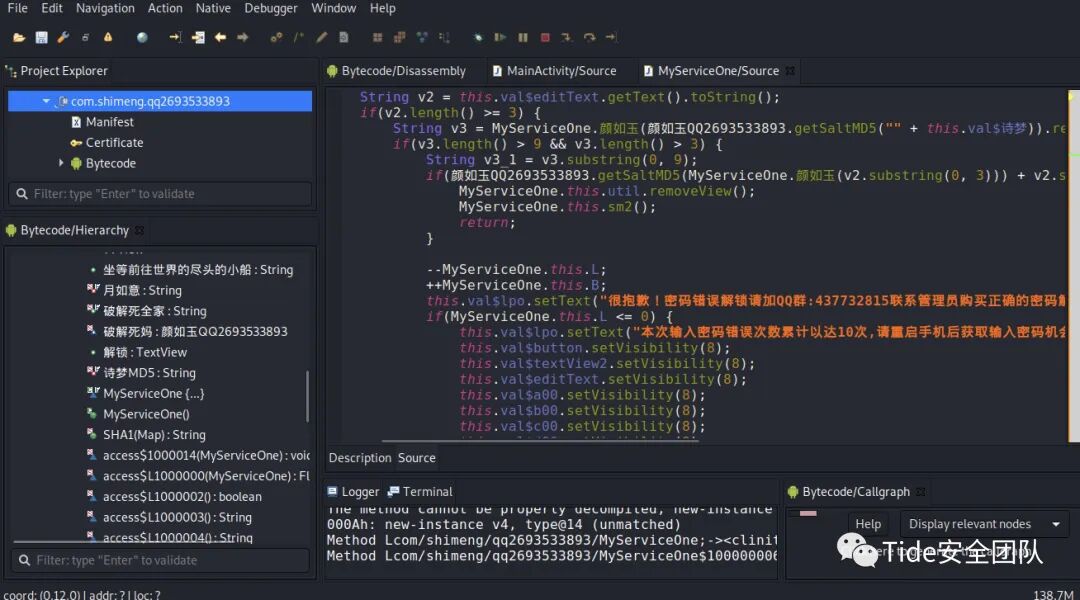Open the File menu
Screen dimensions: 1080x600
point(18,8)
